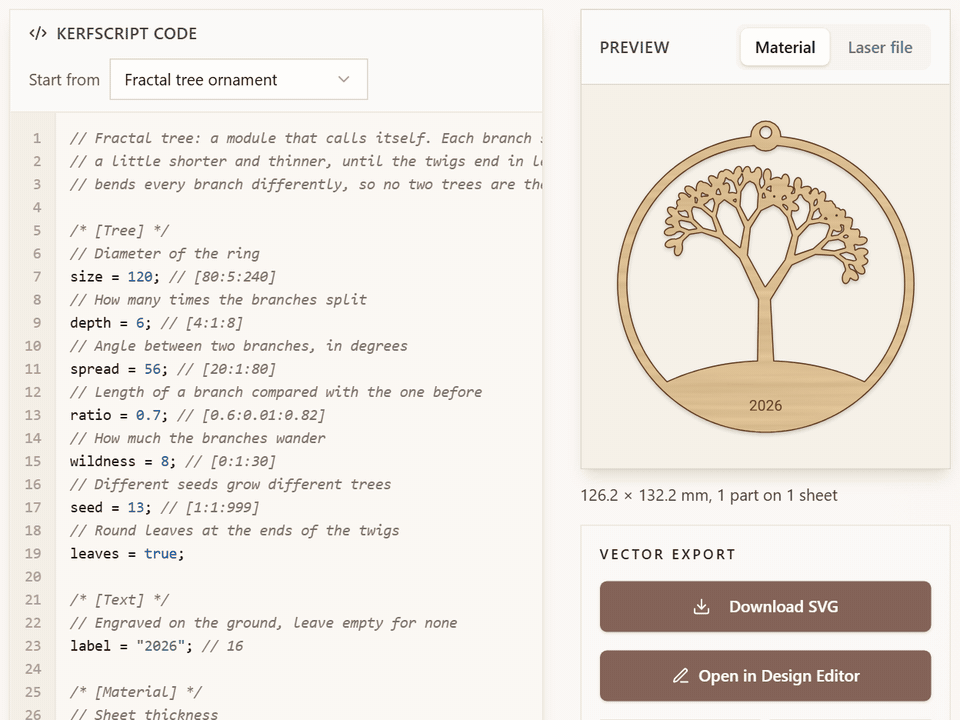Click the '// Diameter of the ring' comment

click(165, 253)
